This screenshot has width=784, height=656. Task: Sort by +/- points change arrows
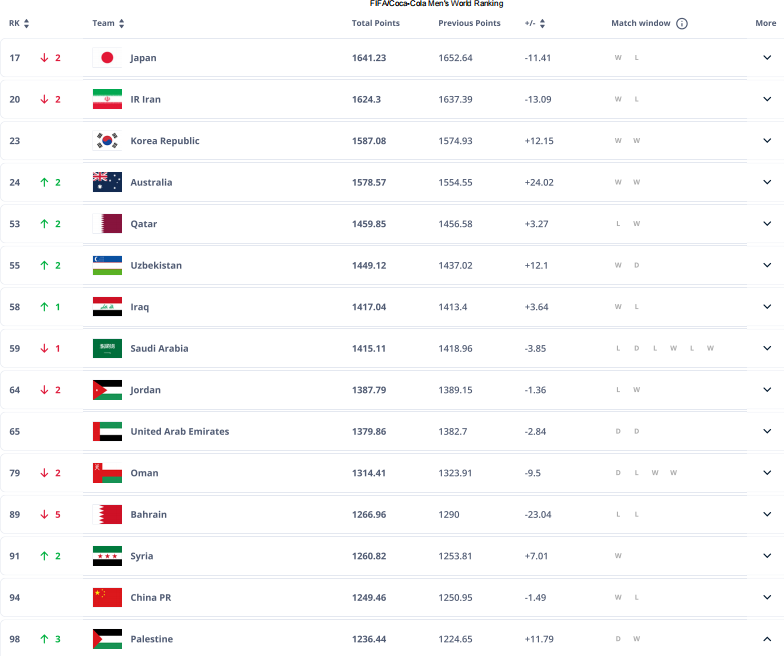542,24
